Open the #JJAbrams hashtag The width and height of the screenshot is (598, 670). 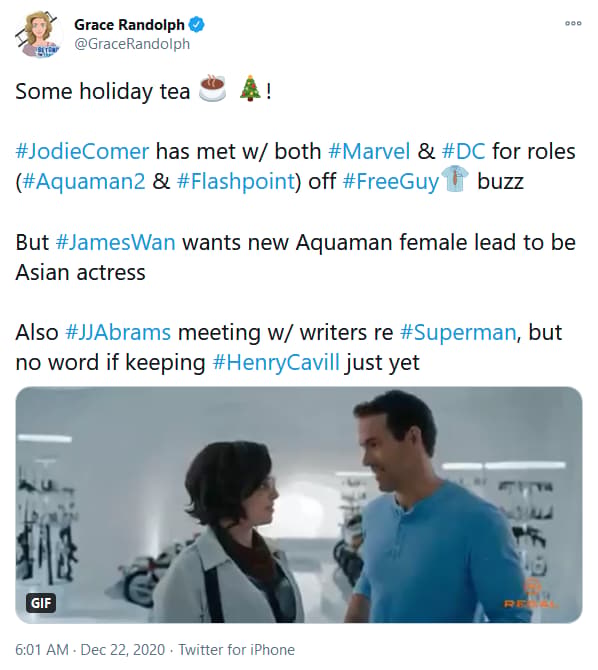click(x=118, y=332)
